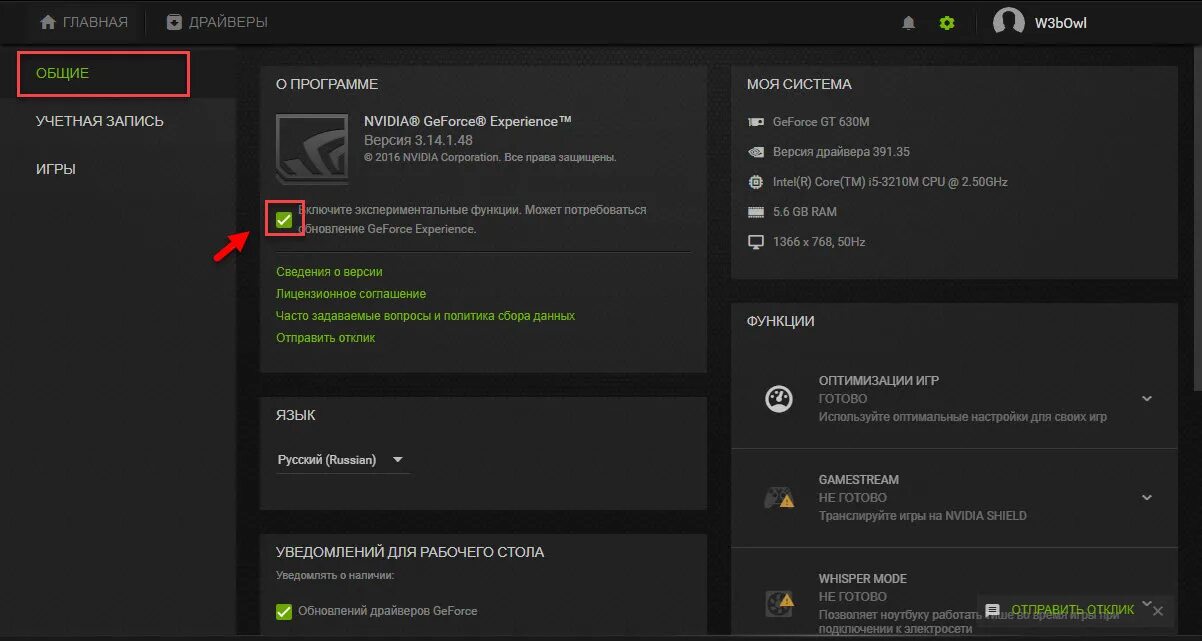The image size is (1202, 641).
Task: Open the W3bOwl account name
Action: [1061, 23]
